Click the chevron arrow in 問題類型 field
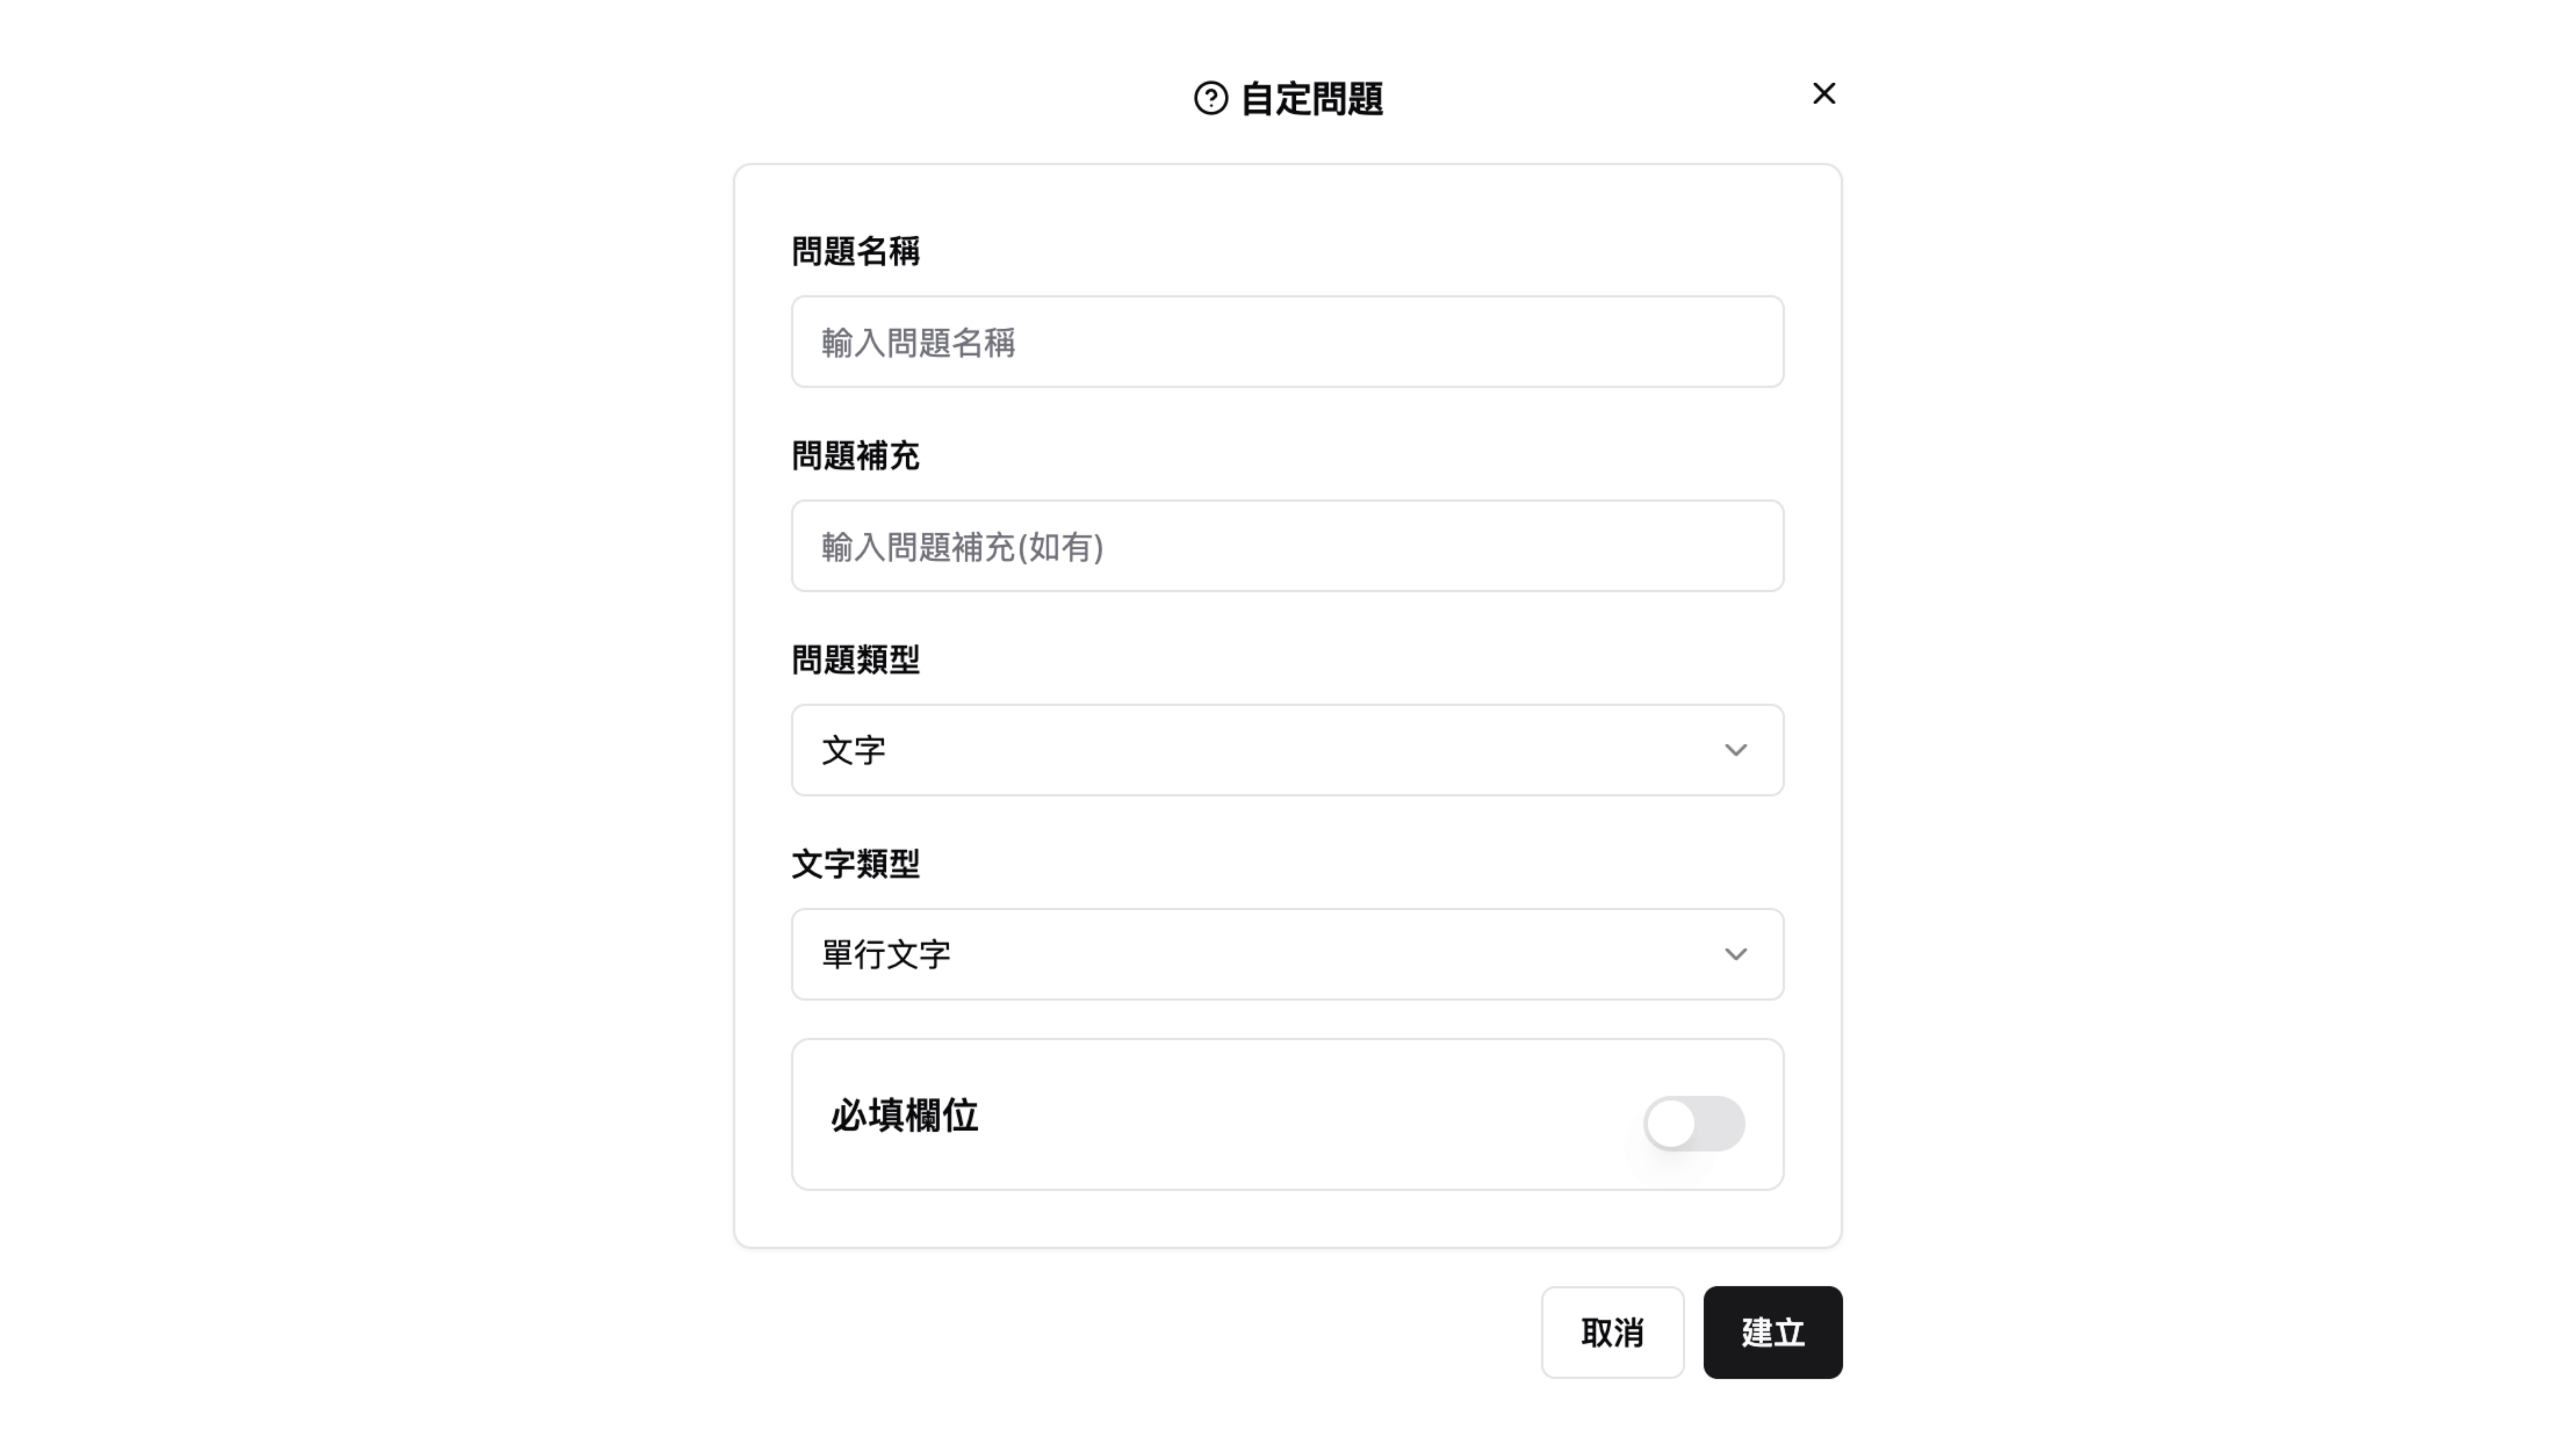 tap(1735, 750)
